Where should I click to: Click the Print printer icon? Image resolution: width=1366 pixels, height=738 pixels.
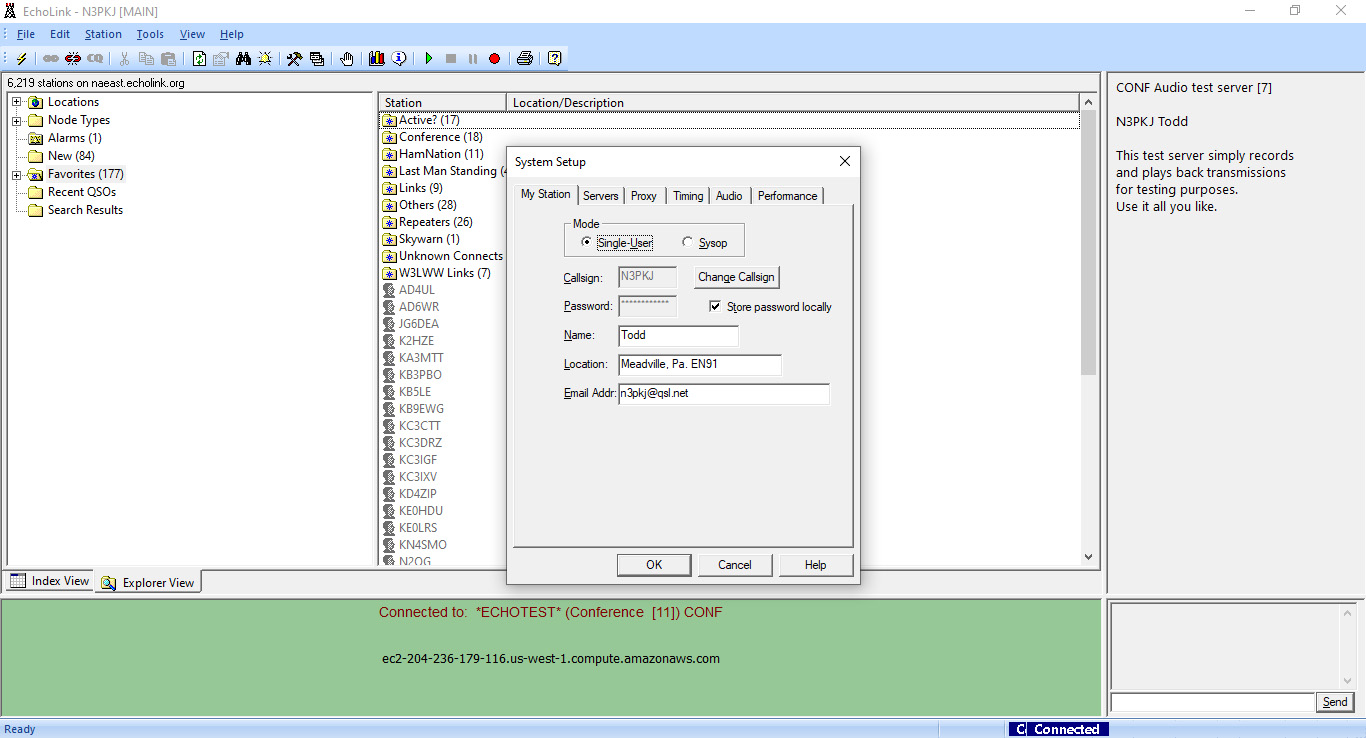click(x=525, y=59)
